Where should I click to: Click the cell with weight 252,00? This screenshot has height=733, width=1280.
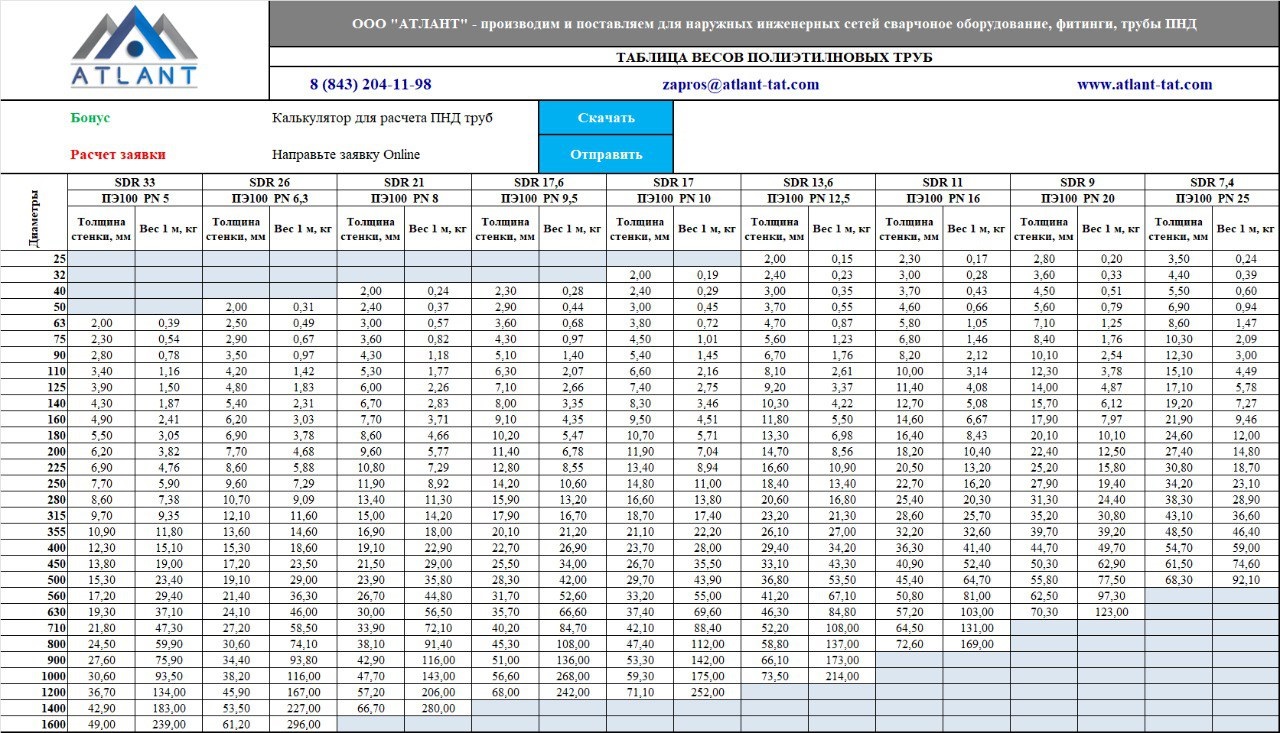pyautogui.click(x=707, y=692)
